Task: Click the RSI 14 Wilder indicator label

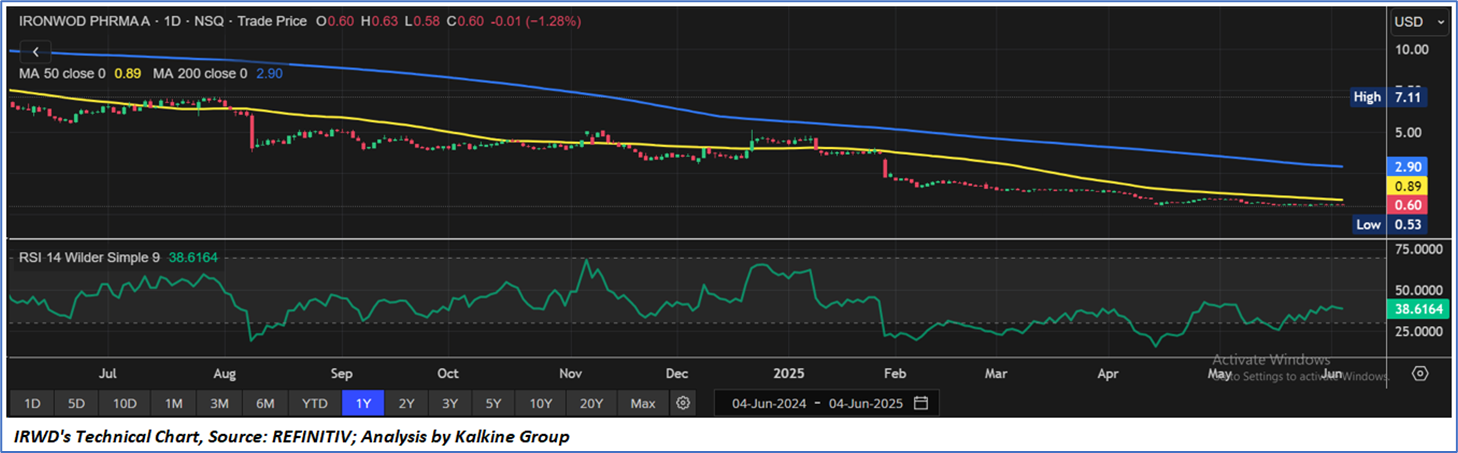Action: pos(89,257)
